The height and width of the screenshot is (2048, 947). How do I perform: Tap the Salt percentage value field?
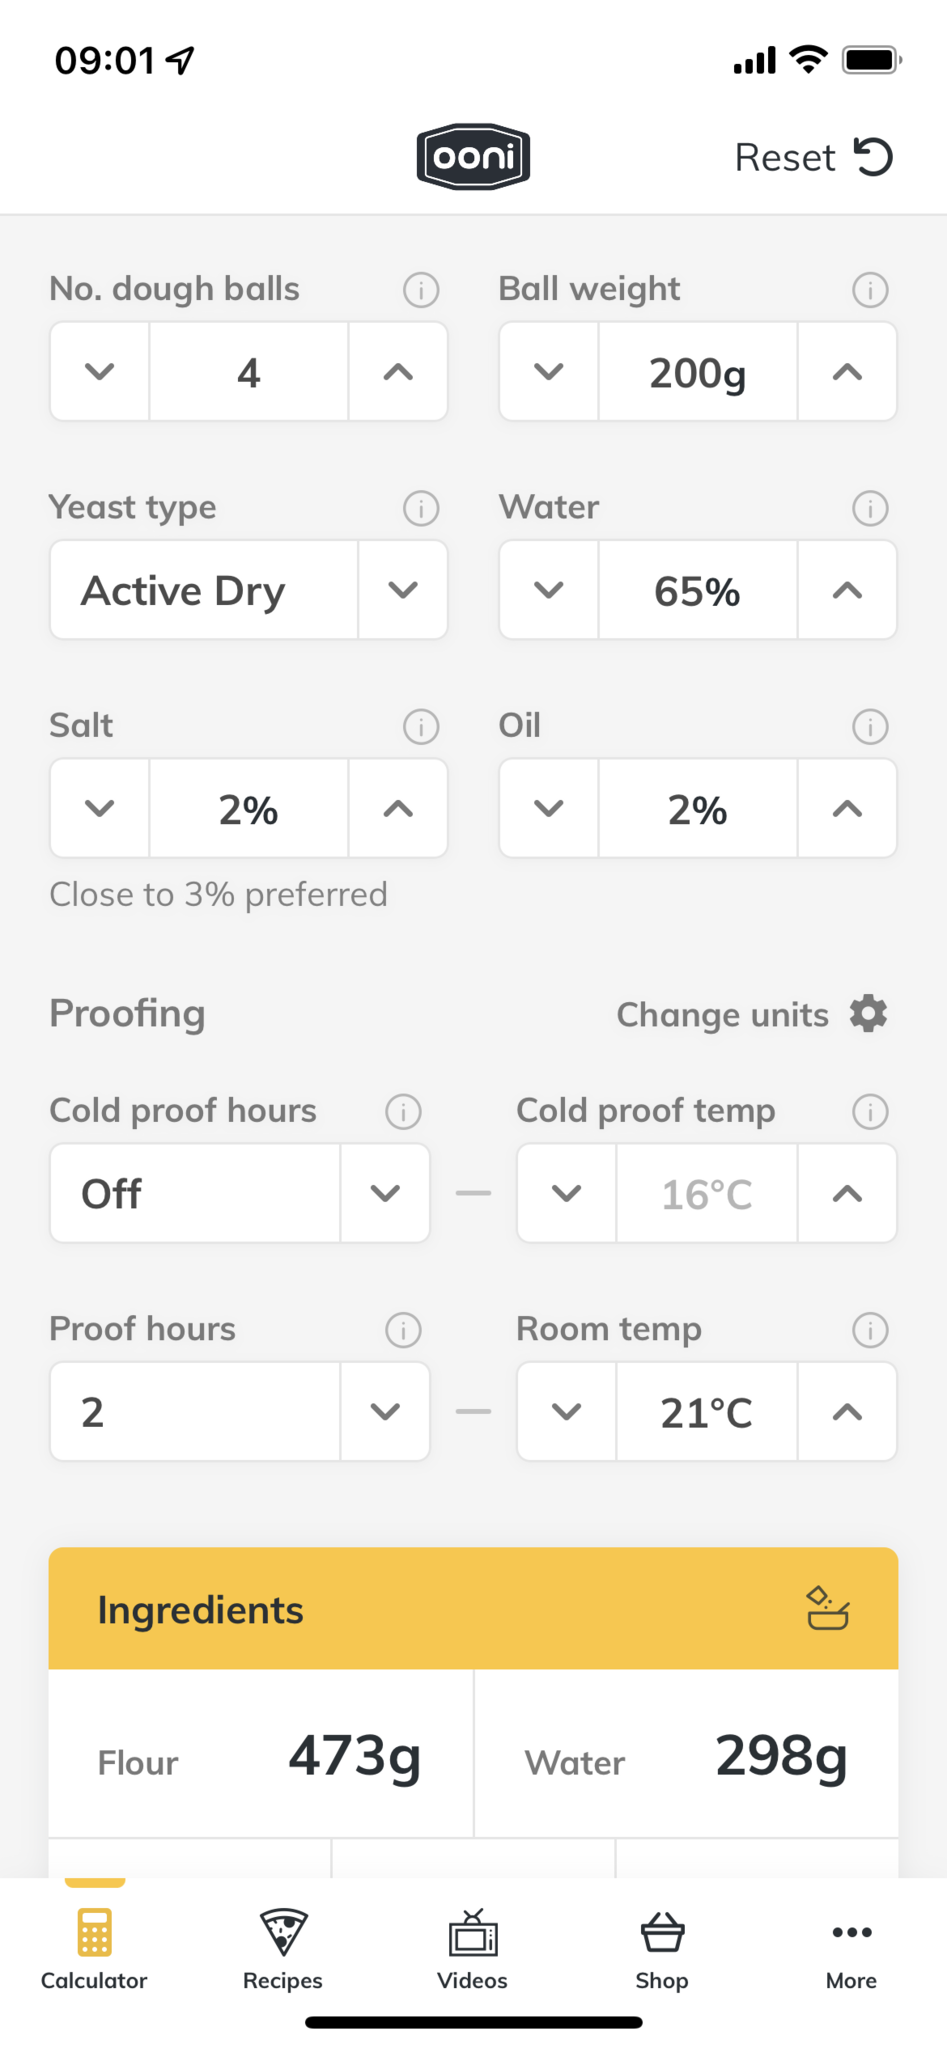[x=249, y=808]
